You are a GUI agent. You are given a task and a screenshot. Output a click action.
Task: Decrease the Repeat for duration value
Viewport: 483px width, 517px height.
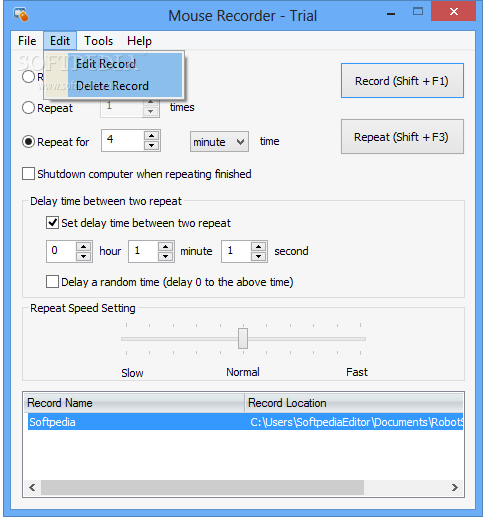click(152, 145)
